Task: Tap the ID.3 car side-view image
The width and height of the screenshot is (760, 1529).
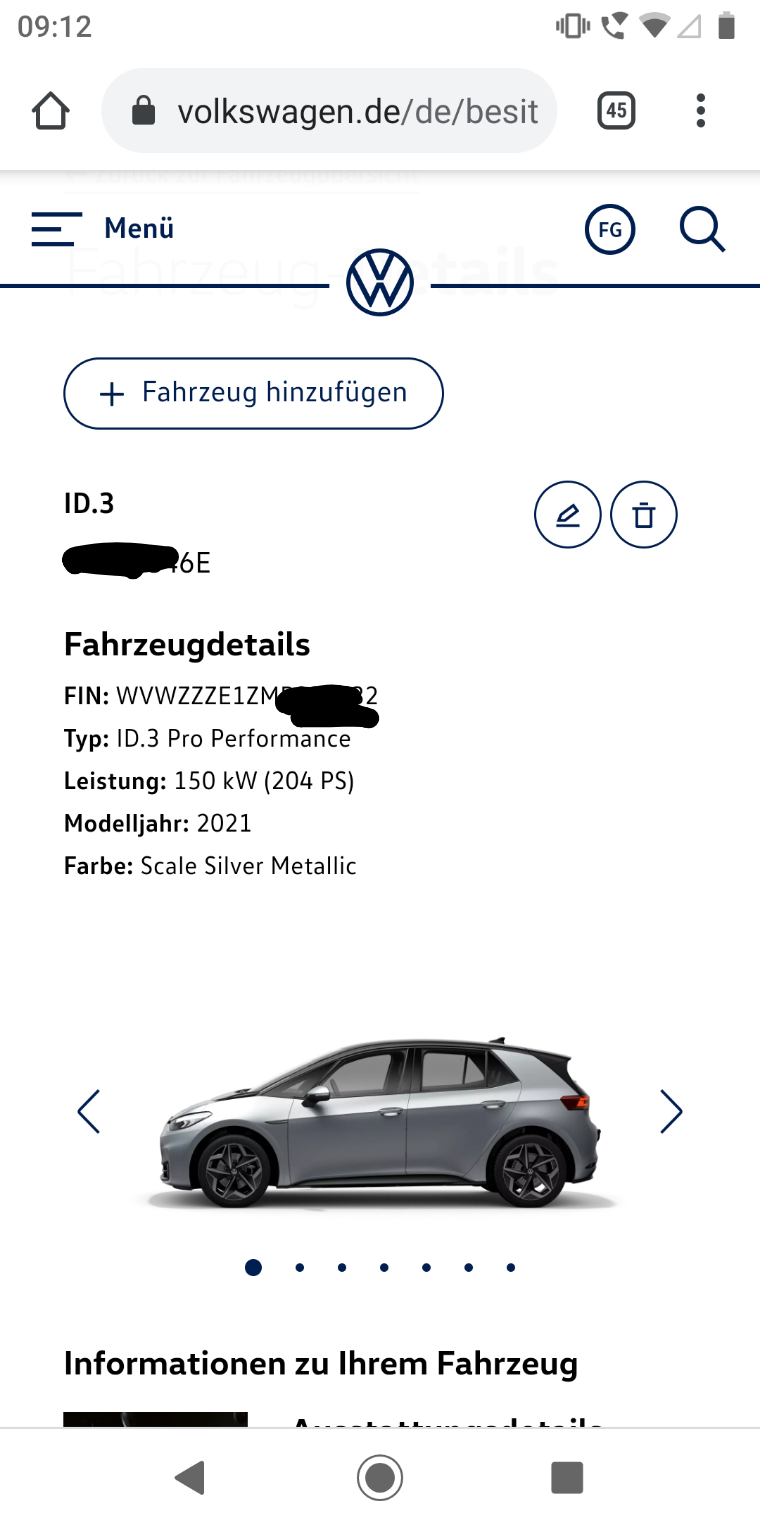Action: (380, 1120)
